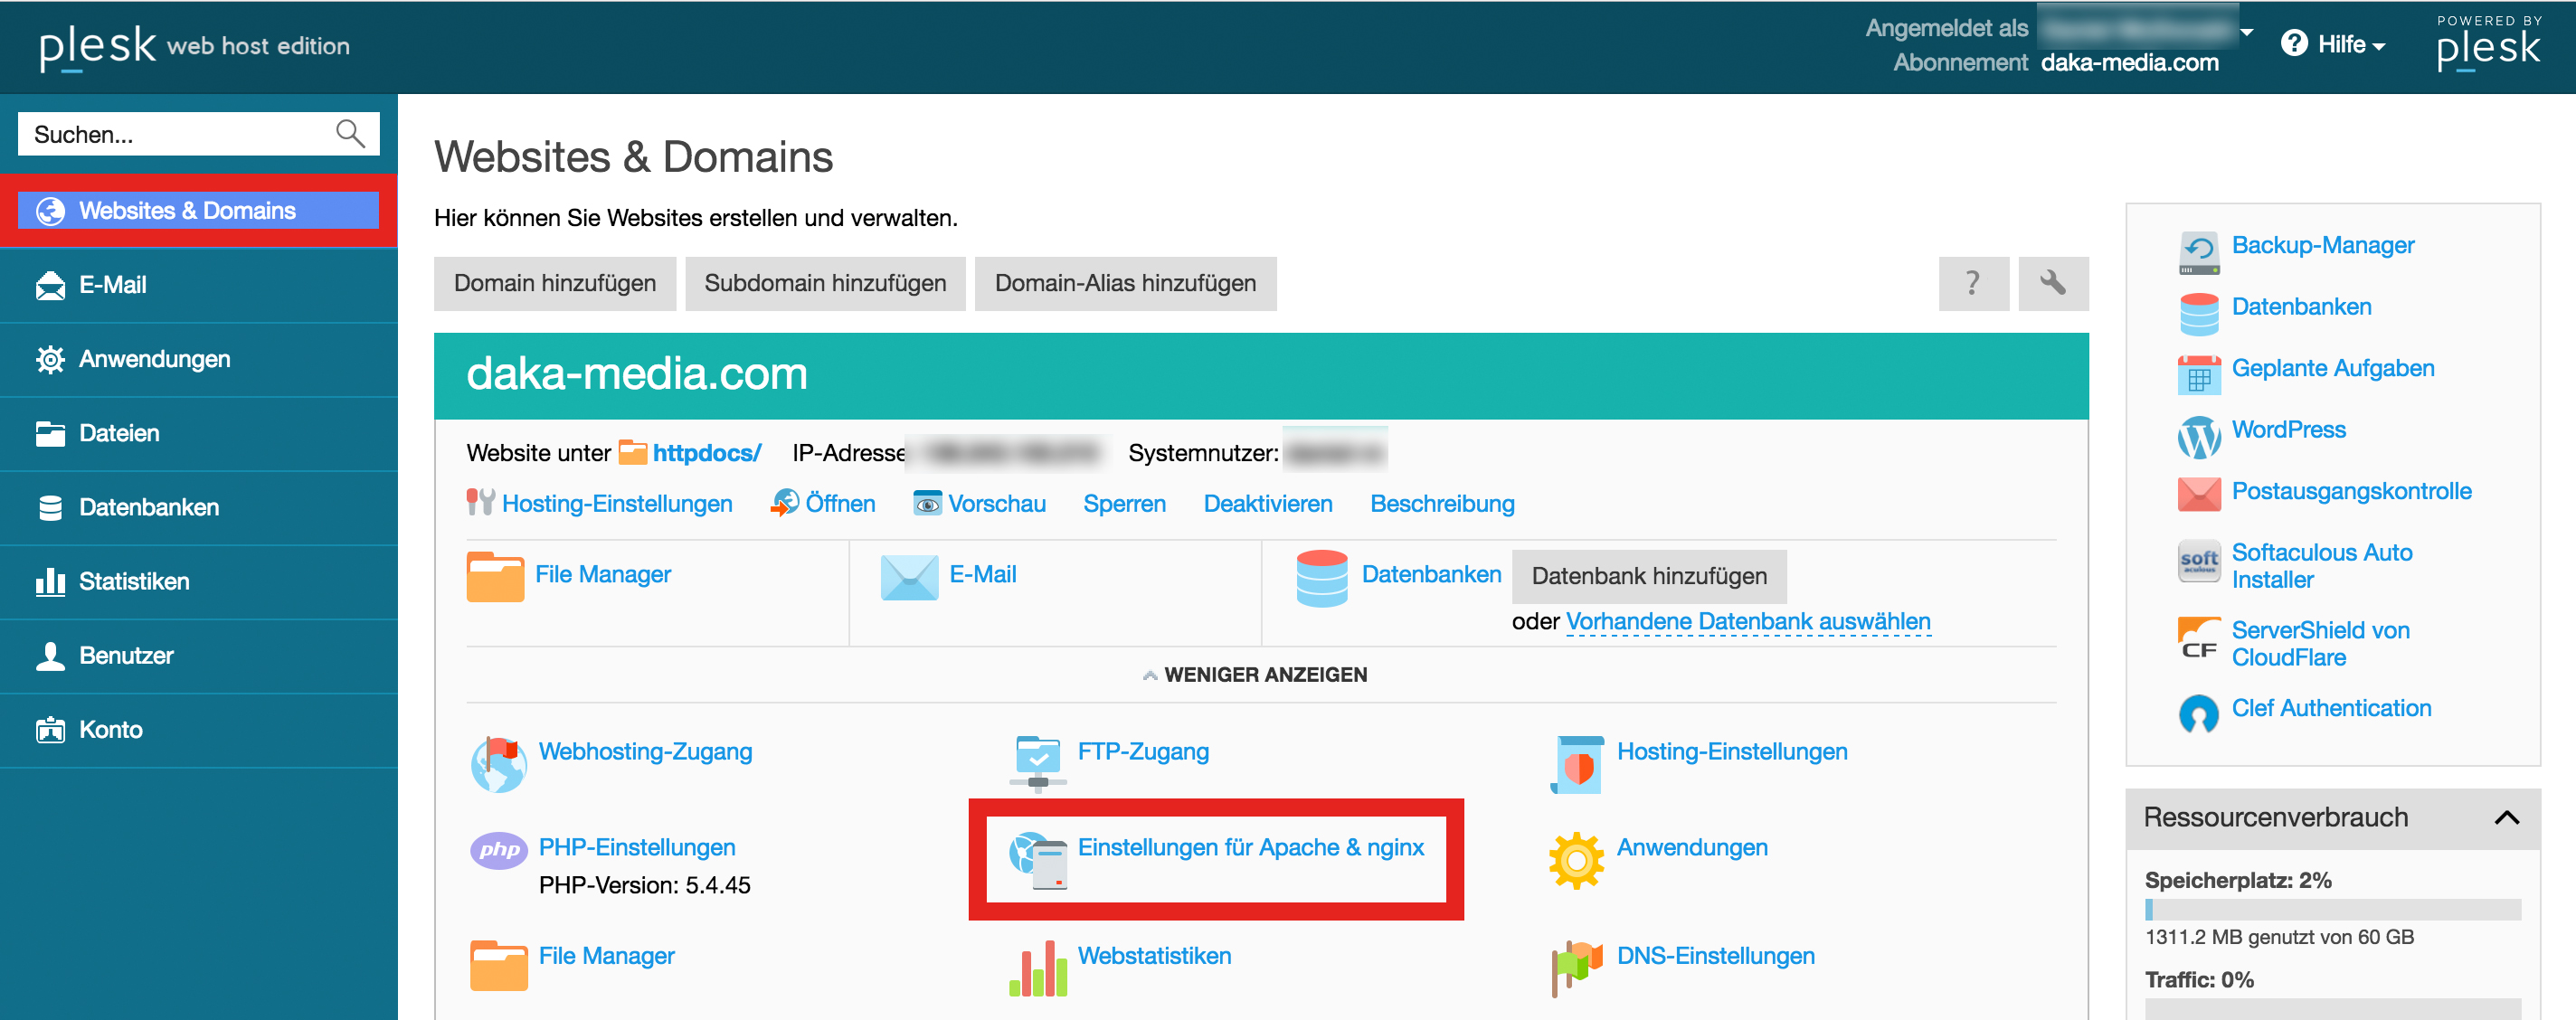The width and height of the screenshot is (2576, 1020).
Task: Click the Softaculous Auto Installer icon
Action: coord(2198,562)
